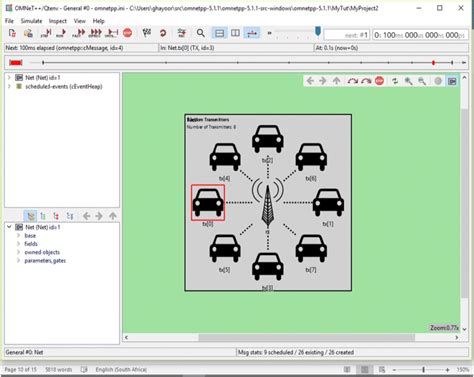
Task: Click the simulation time display field
Action: click(x=420, y=35)
